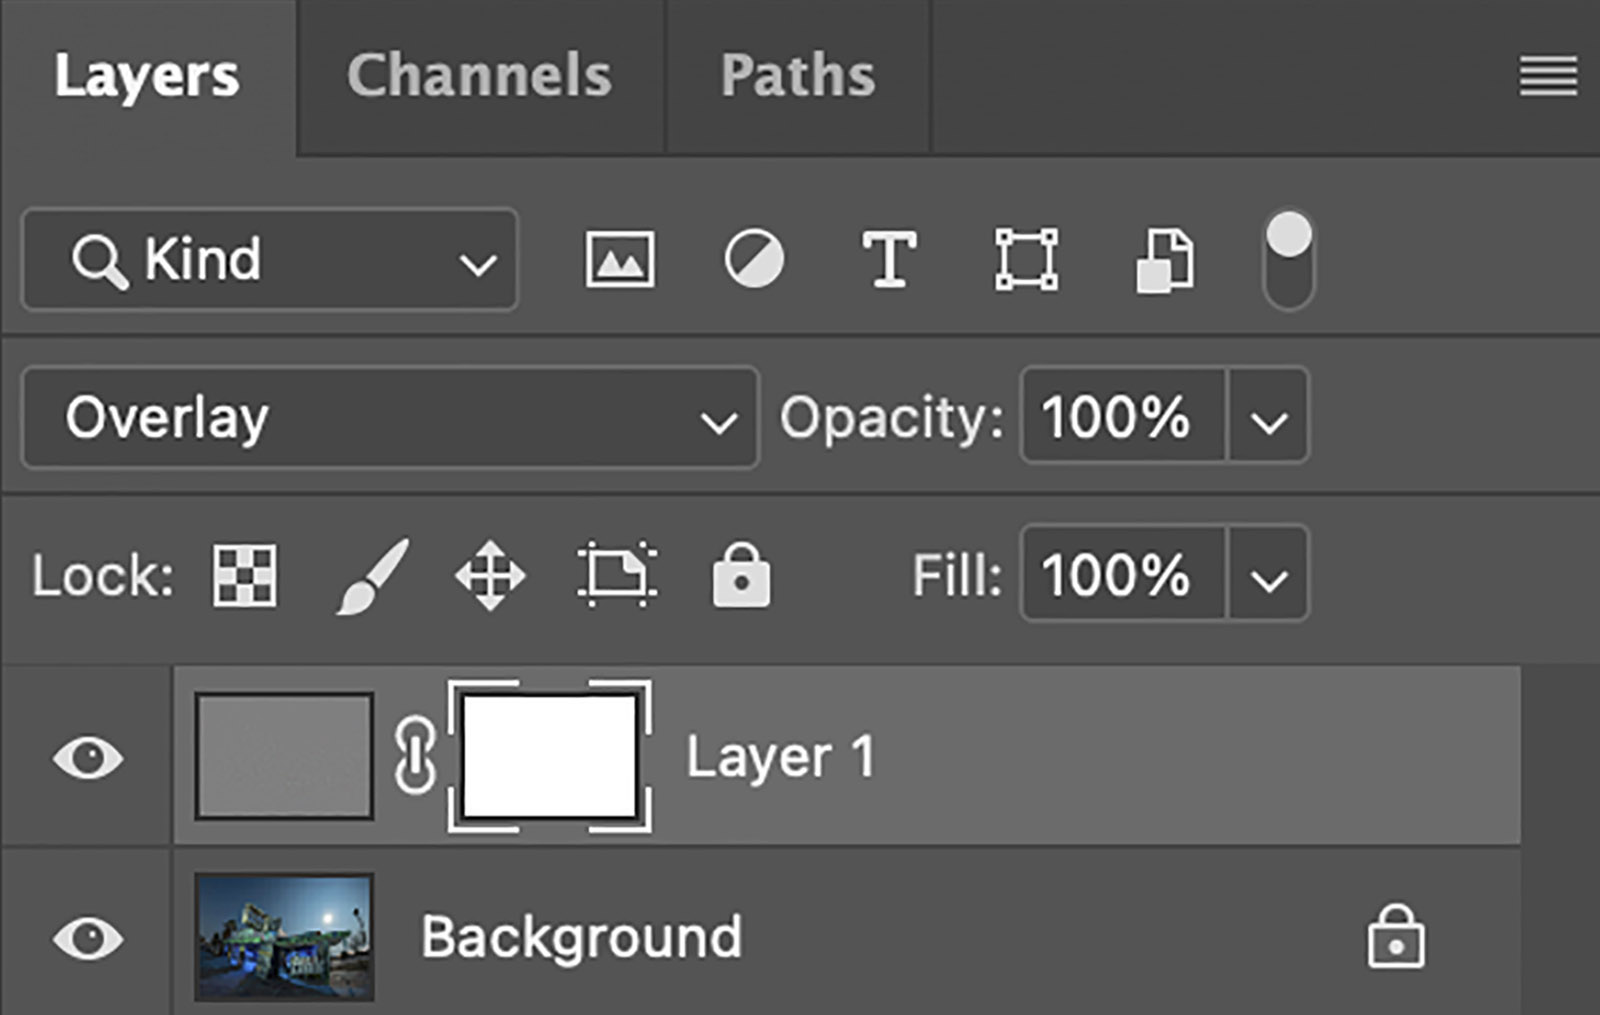
Task: Lock image pixels brush icon
Action: click(372, 576)
